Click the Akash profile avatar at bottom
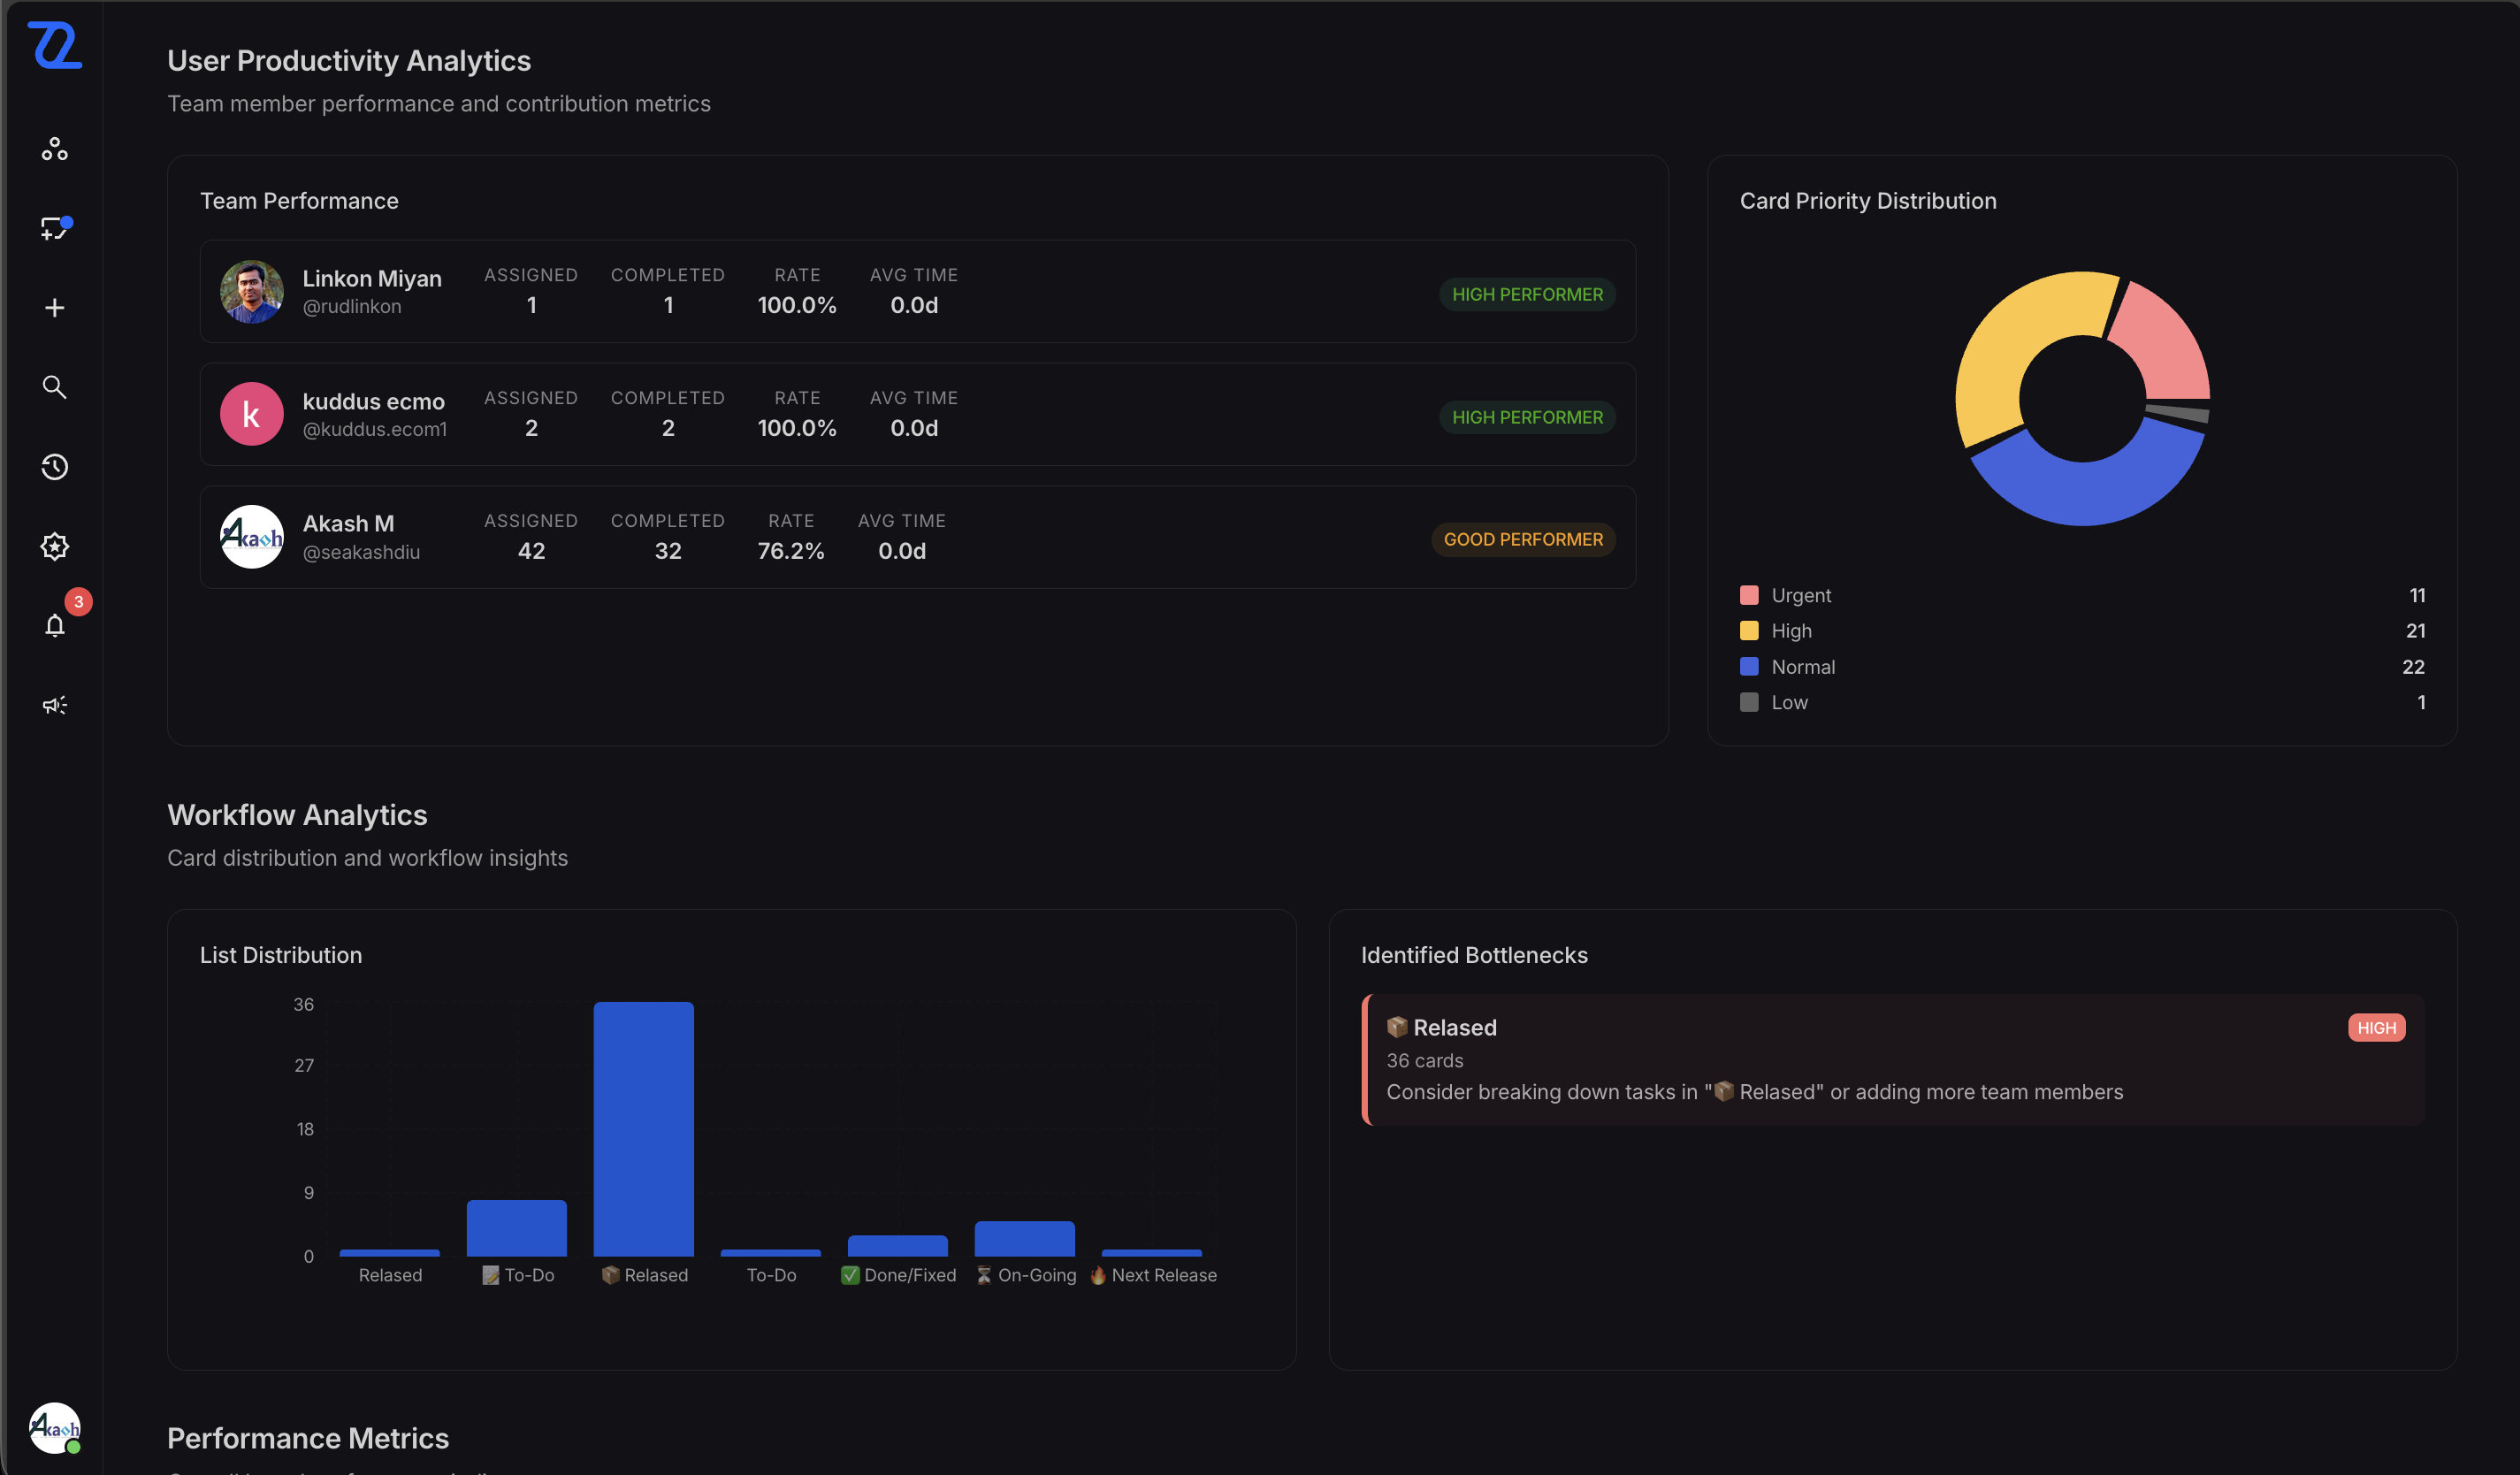 [55, 1427]
